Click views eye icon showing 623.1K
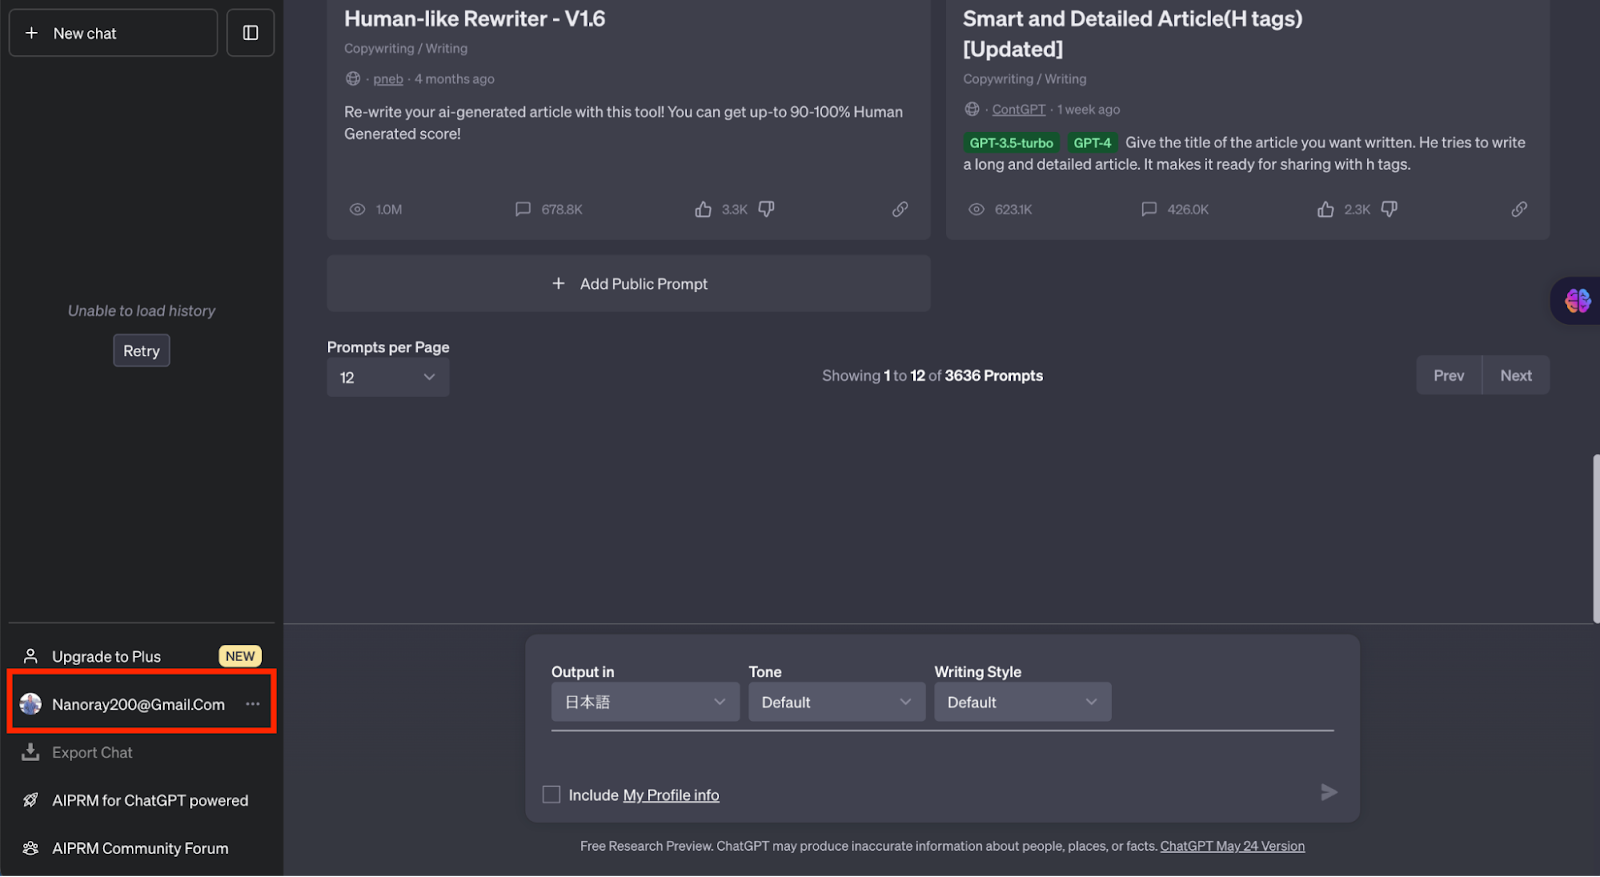 click(976, 210)
